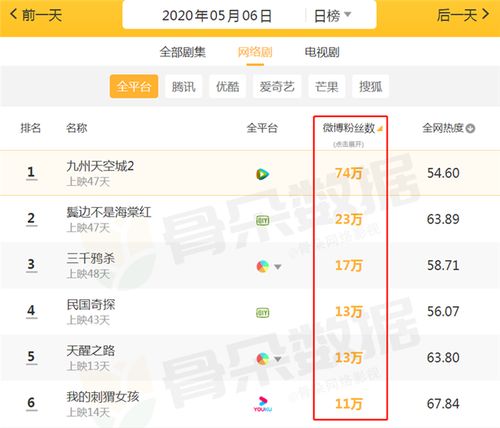This screenshot has width=500, height=428.
Task: Open 九州天空城2 show entry
Action: pyautogui.click(x=100, y=166)
